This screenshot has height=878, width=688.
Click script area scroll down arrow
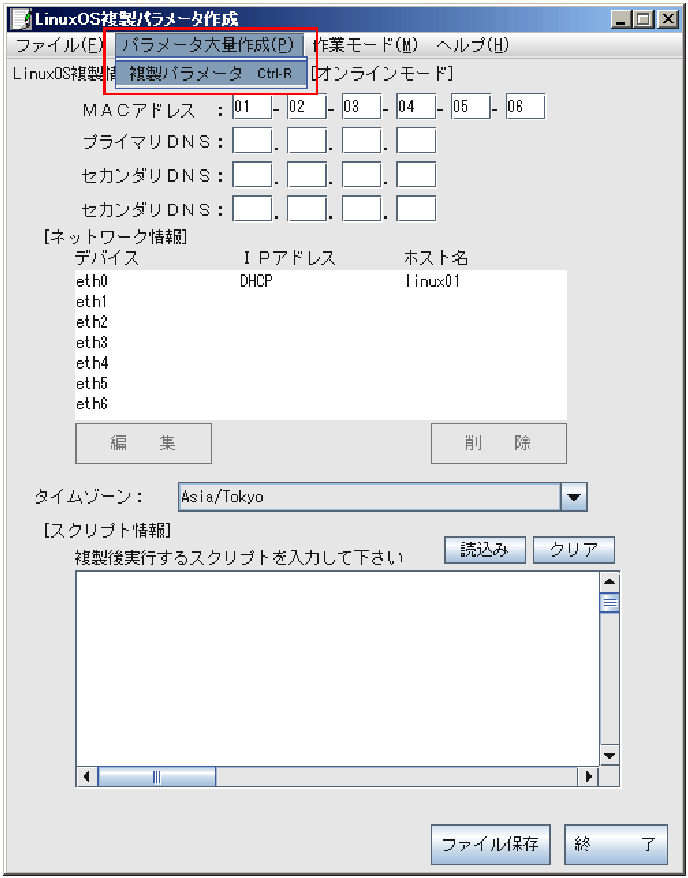pos(609,755)
